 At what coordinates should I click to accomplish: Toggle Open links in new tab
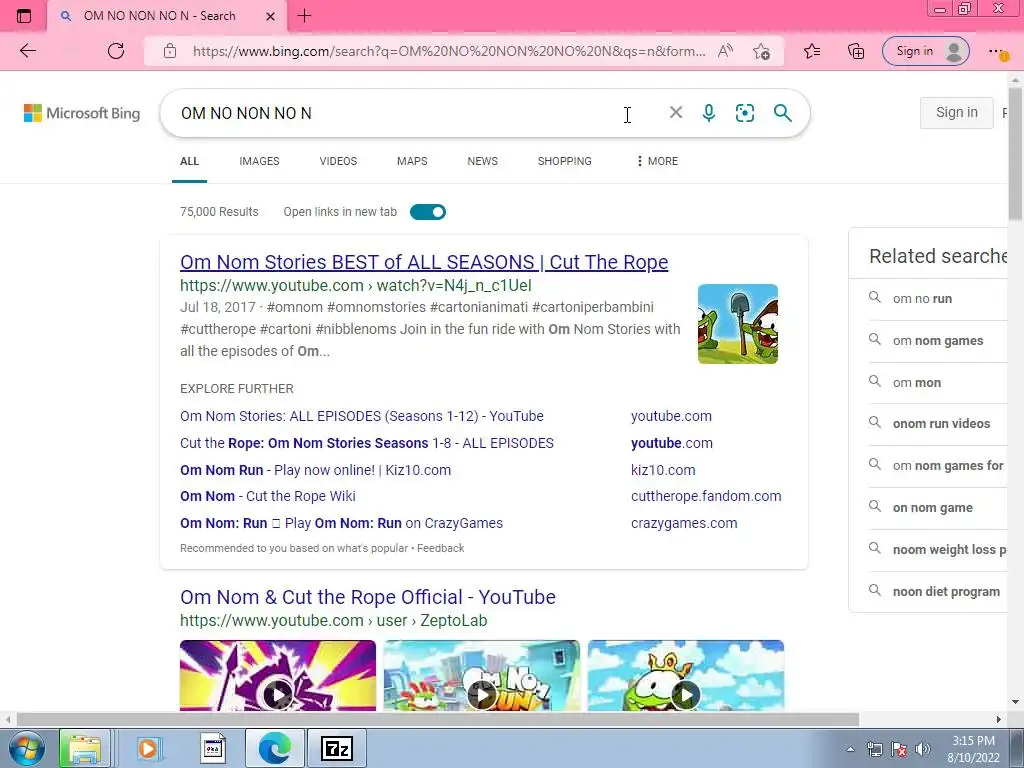click(x=428, y=212)
